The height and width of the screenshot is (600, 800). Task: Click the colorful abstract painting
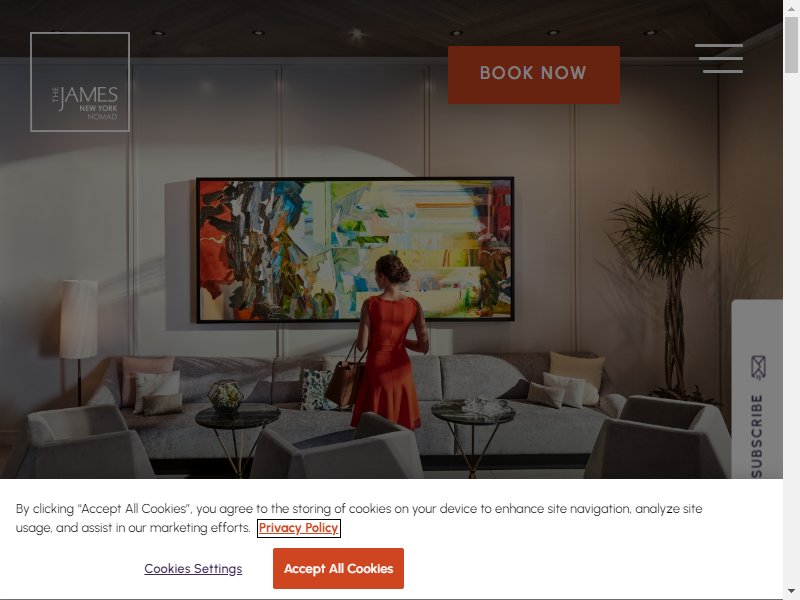click(x=355, y=249)
